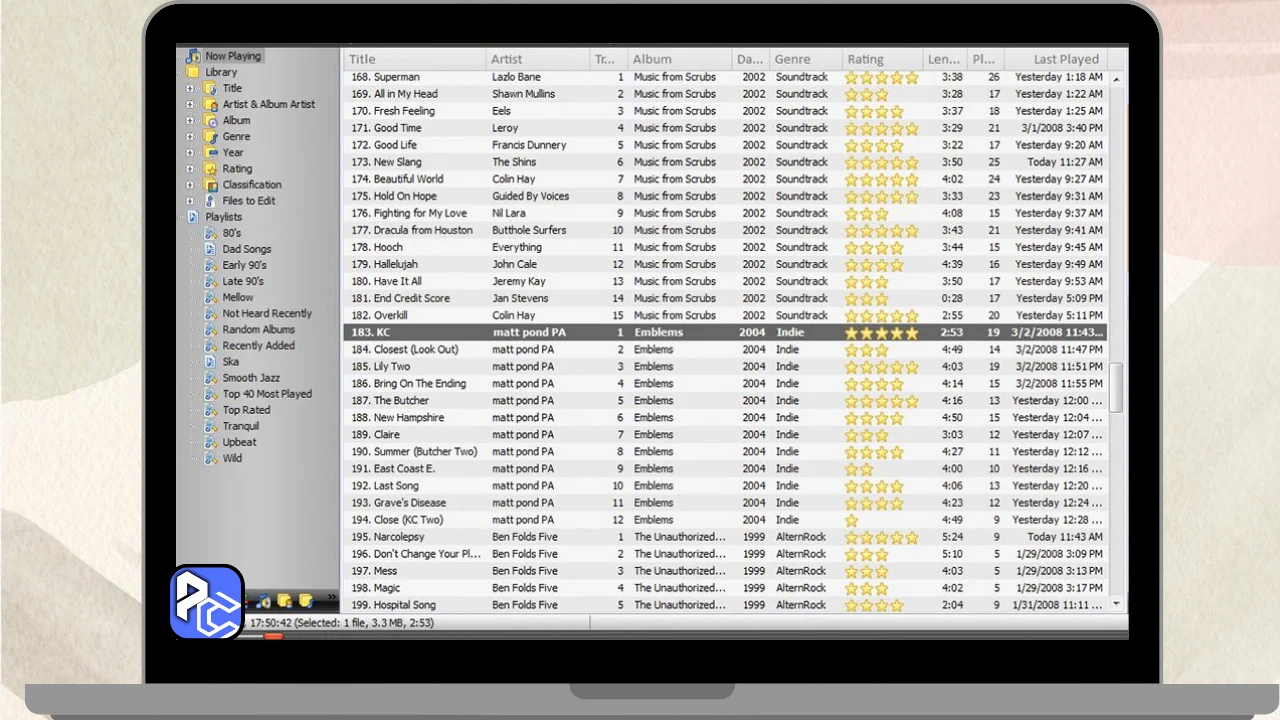Open the Top 40 Most Played playlist

[x=267, y=394]
